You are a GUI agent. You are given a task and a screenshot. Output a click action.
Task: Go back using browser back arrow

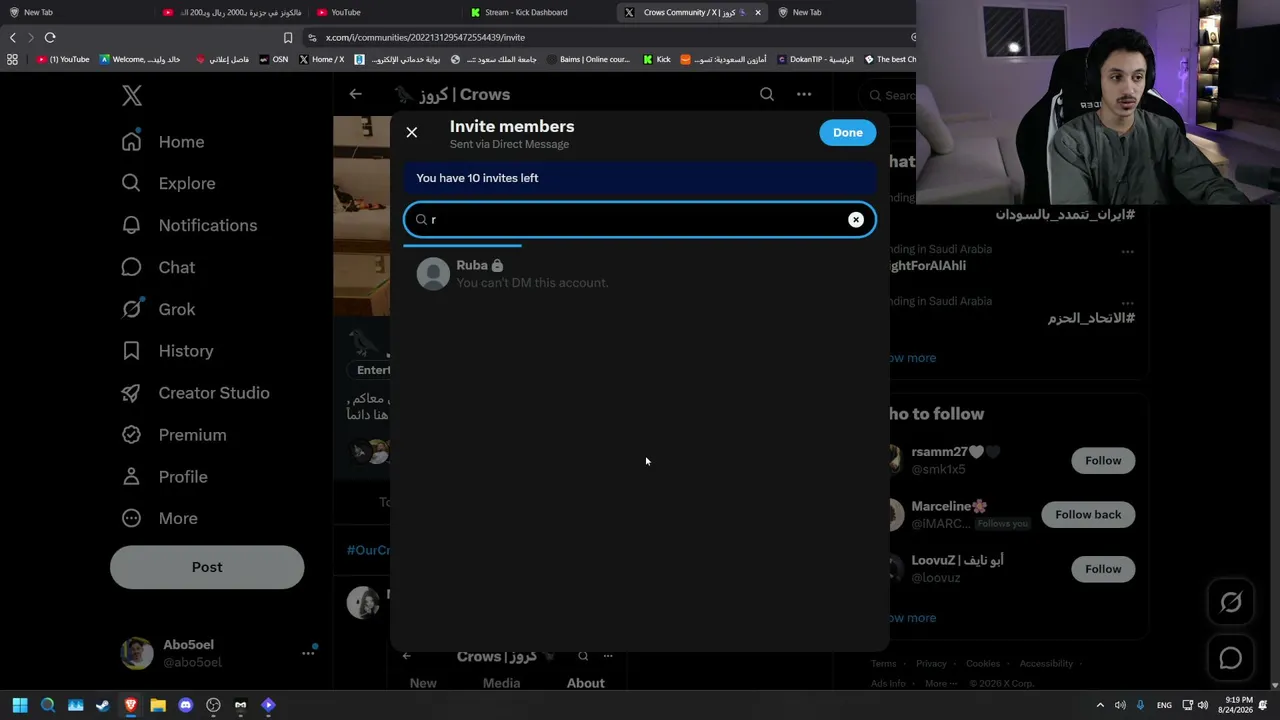[x=12, y=37]
